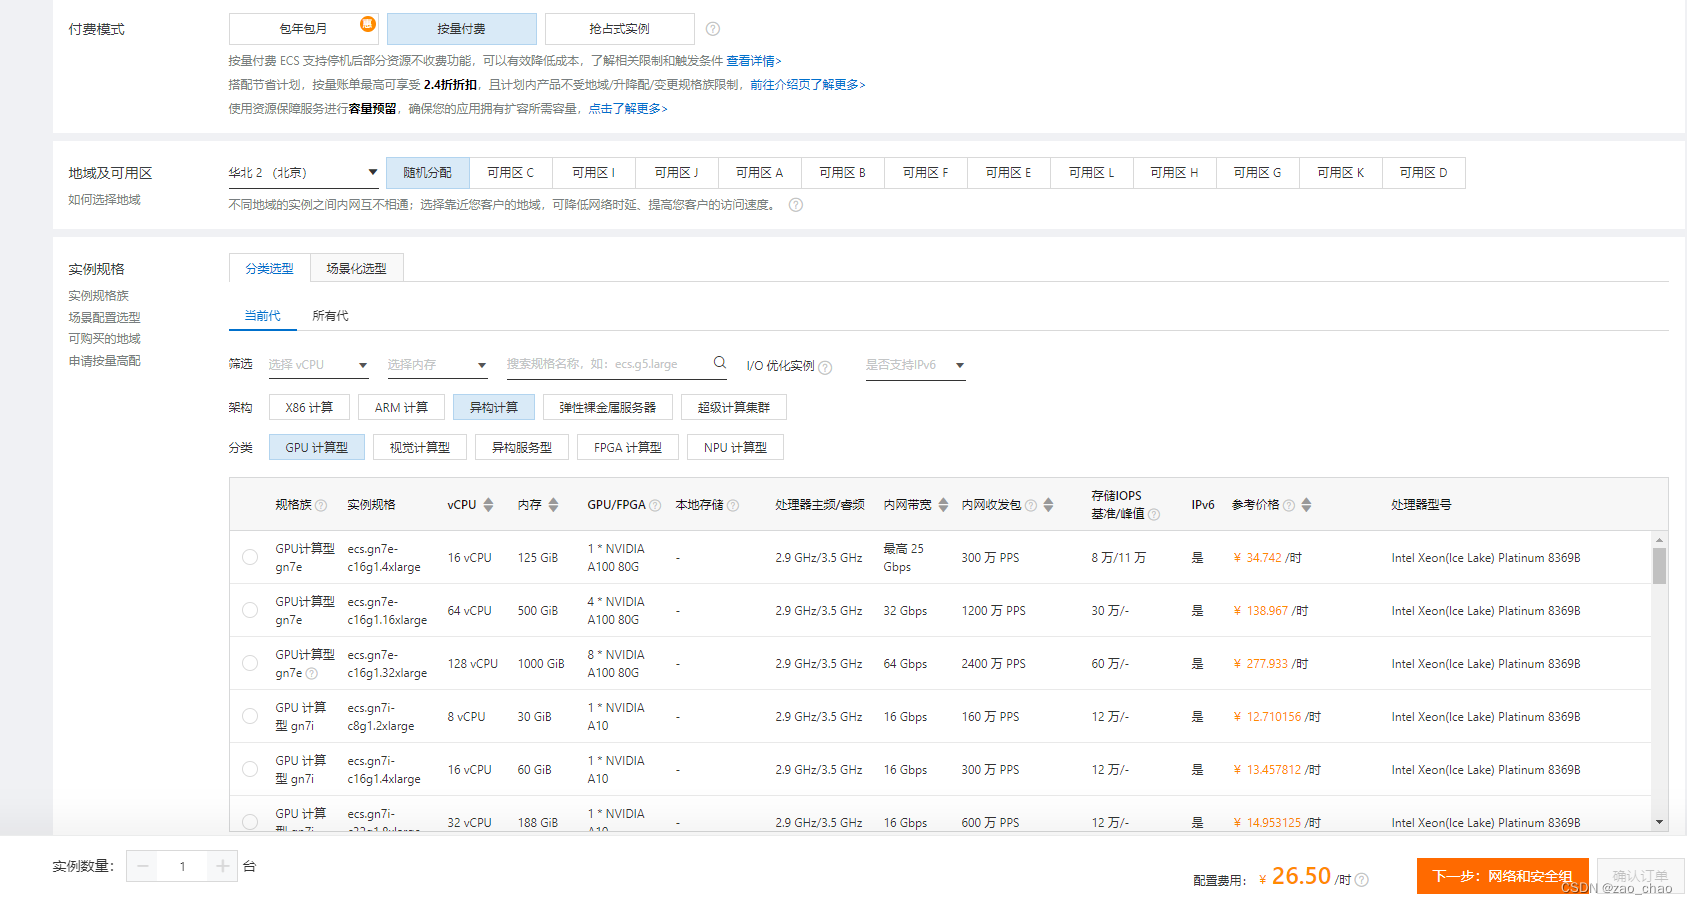Select the ecs.gn7e-c16g1.32xlarge instance radio
Viewport: 1687px width, 904px height.
coord(250,663)
